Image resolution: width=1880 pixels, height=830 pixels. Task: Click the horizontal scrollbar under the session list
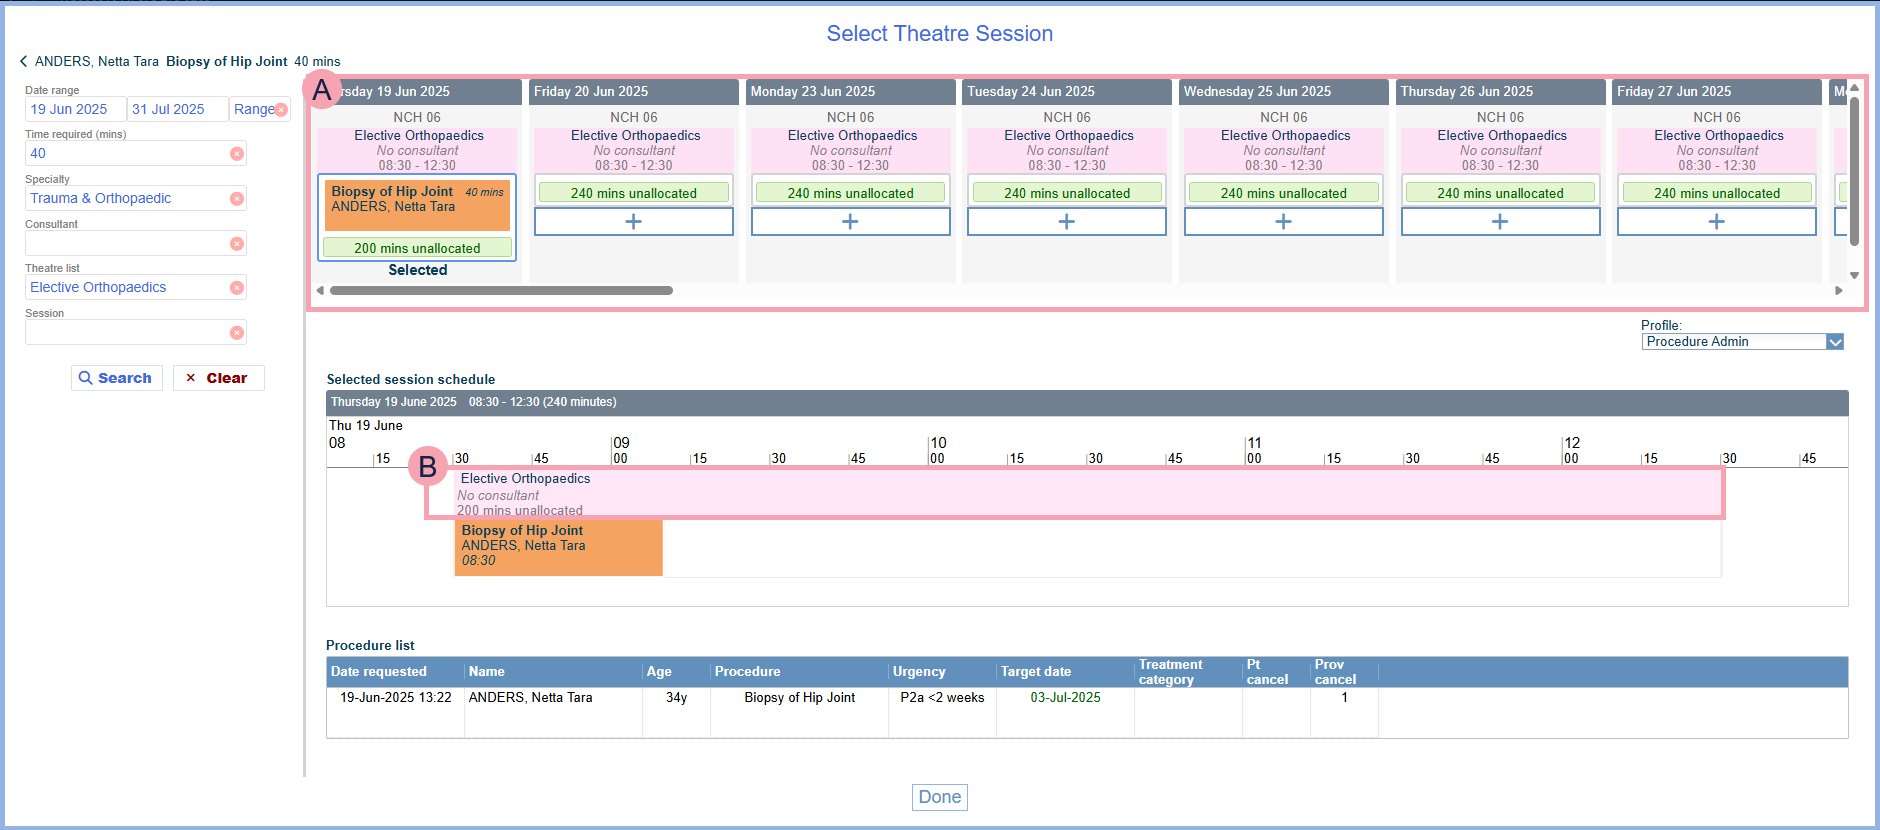501,291
